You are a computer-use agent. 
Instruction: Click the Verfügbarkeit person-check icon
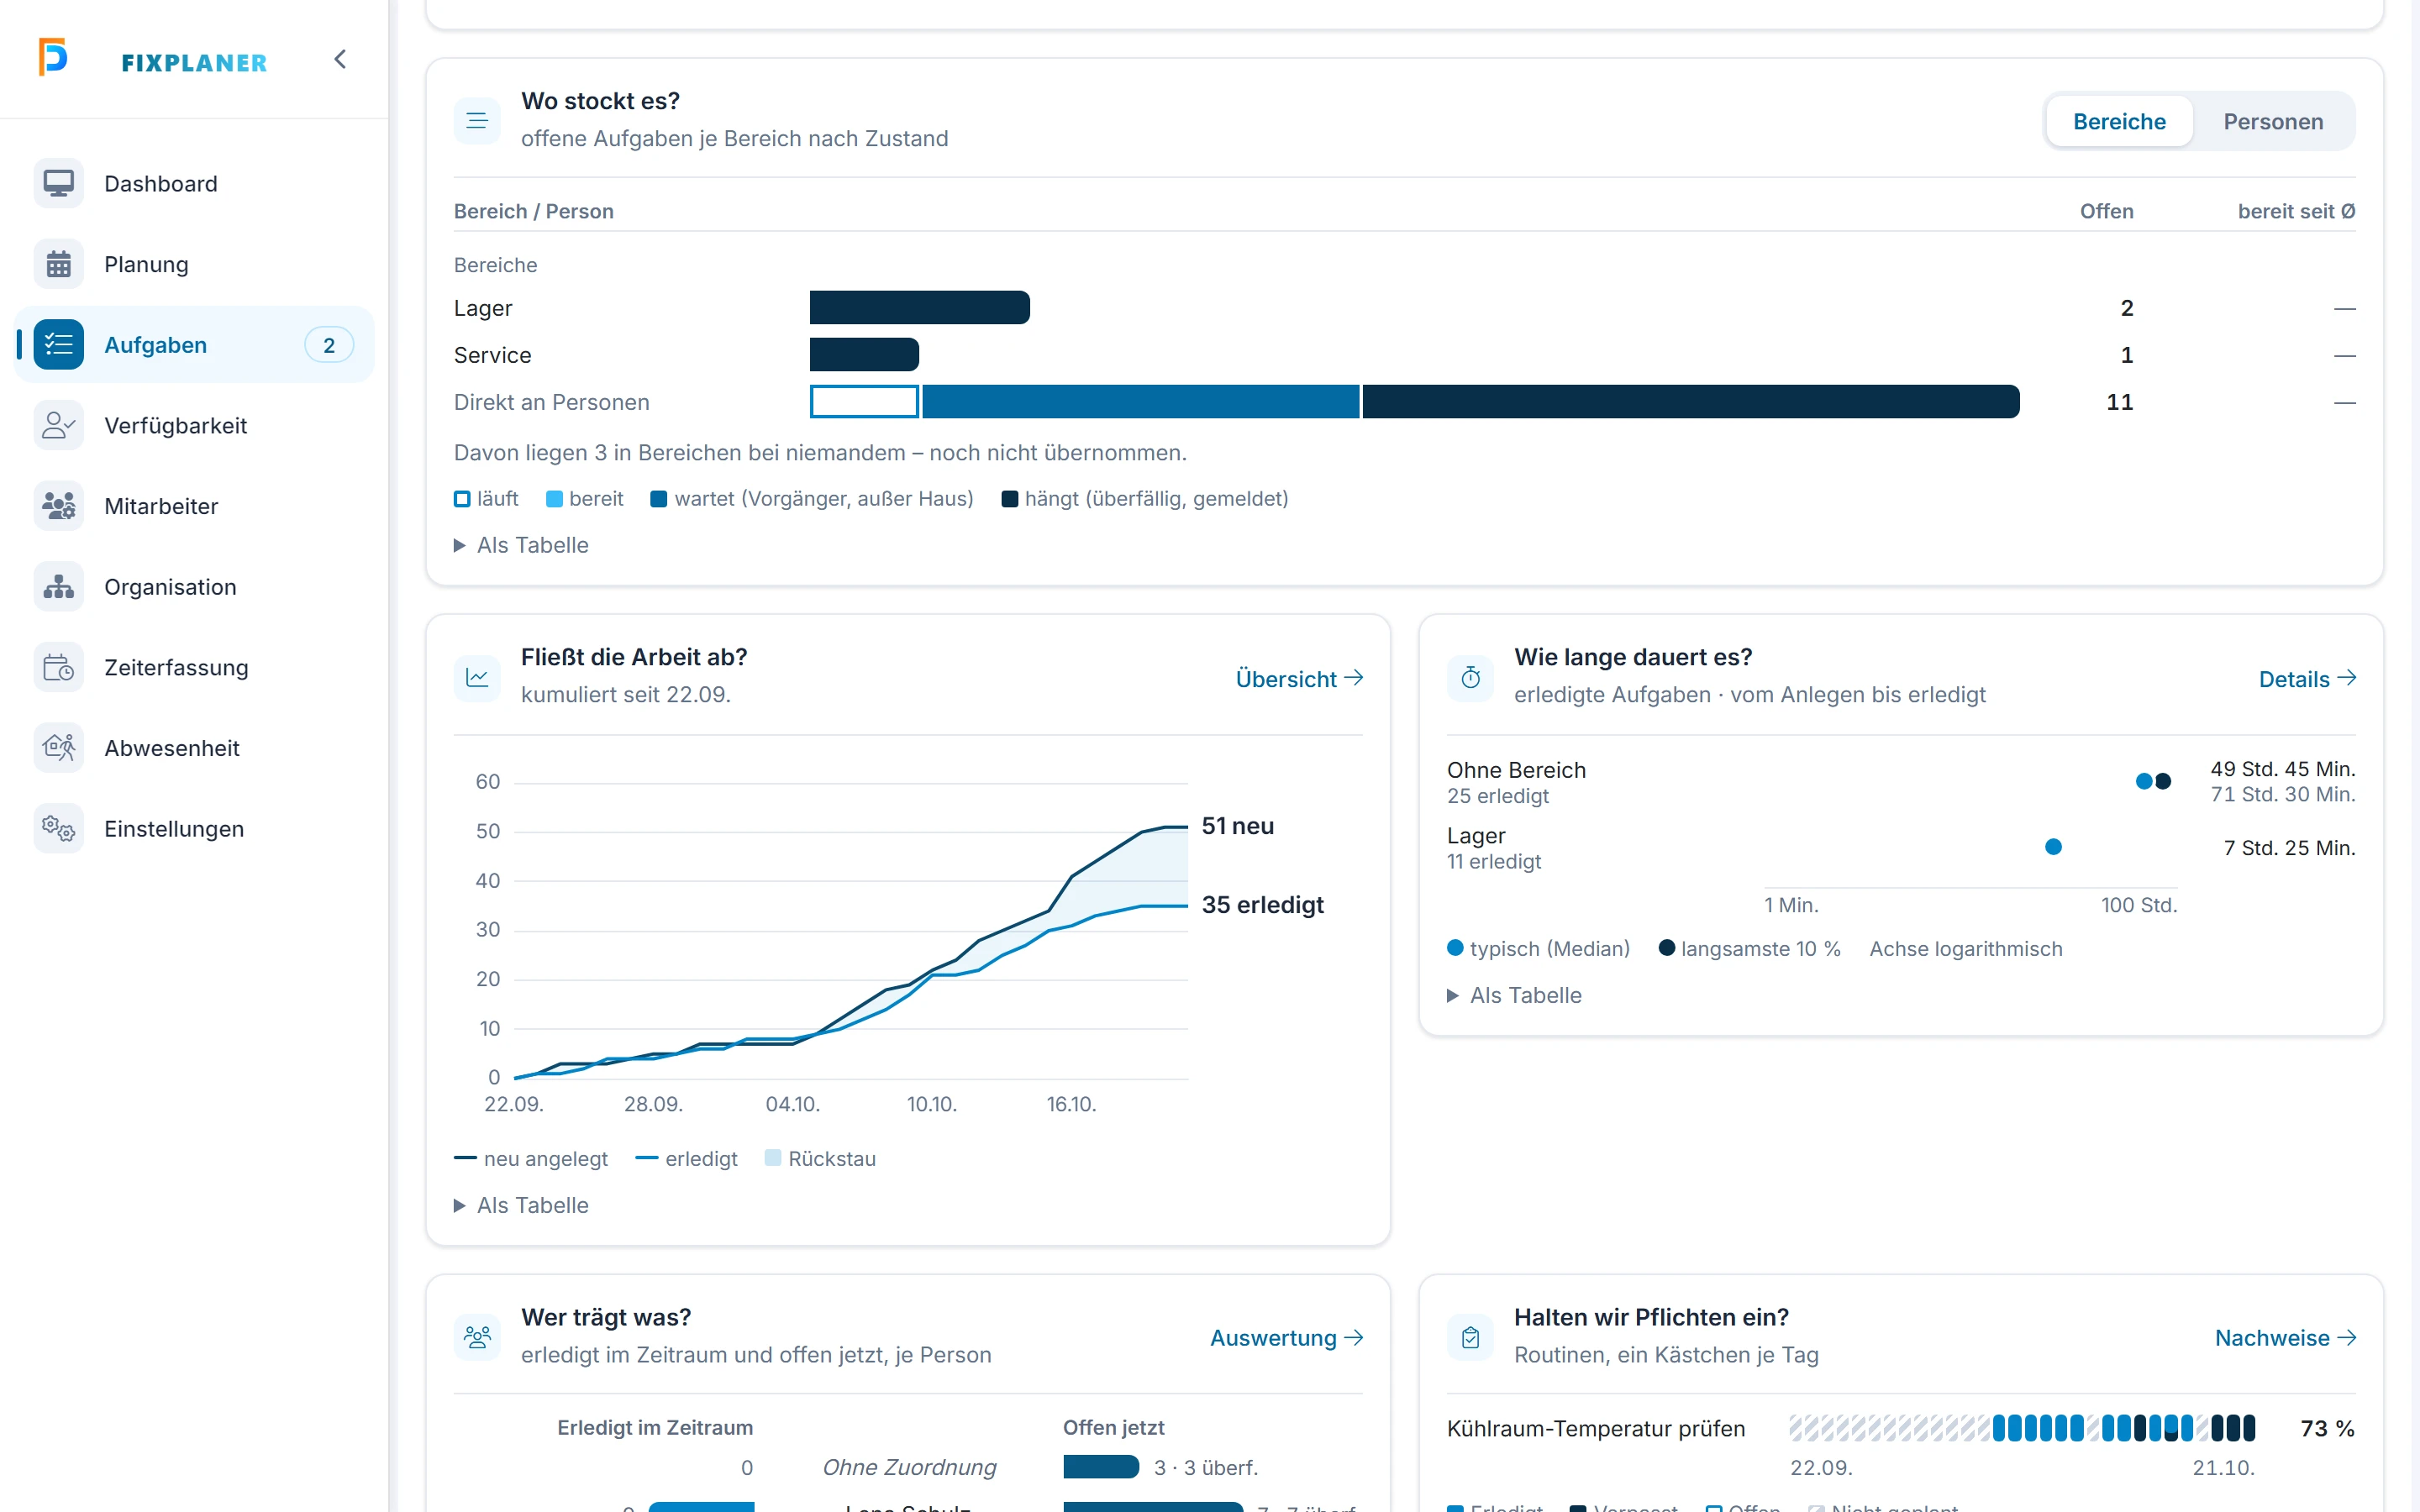pos(58,425)
